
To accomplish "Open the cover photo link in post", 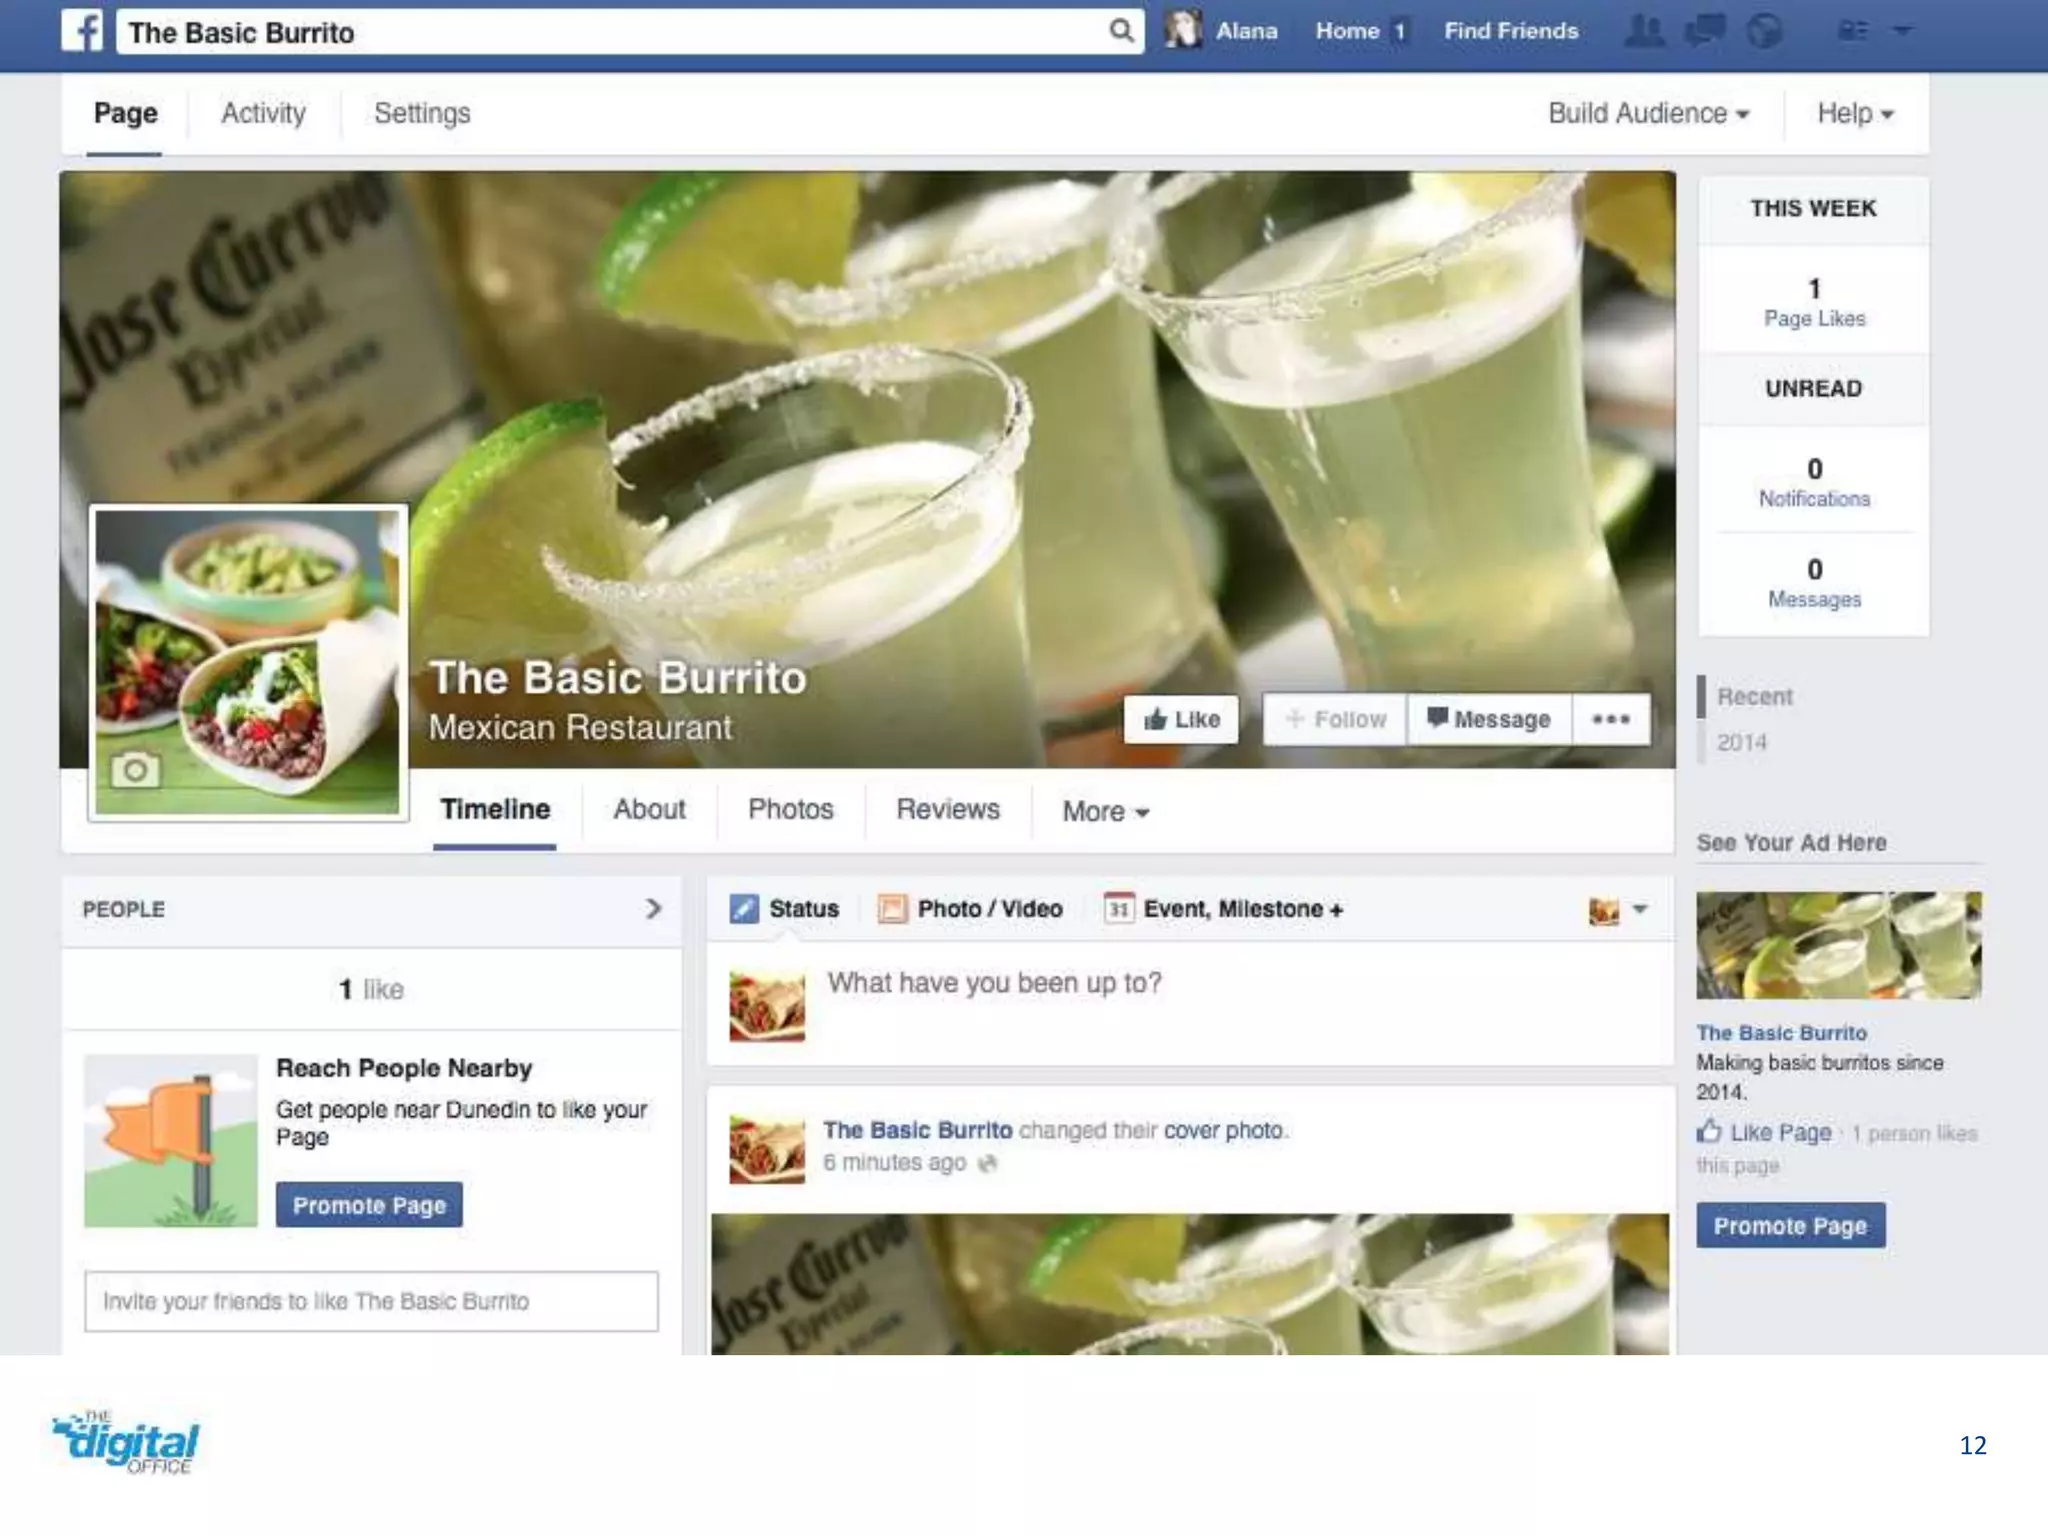I will 1224,1130.
